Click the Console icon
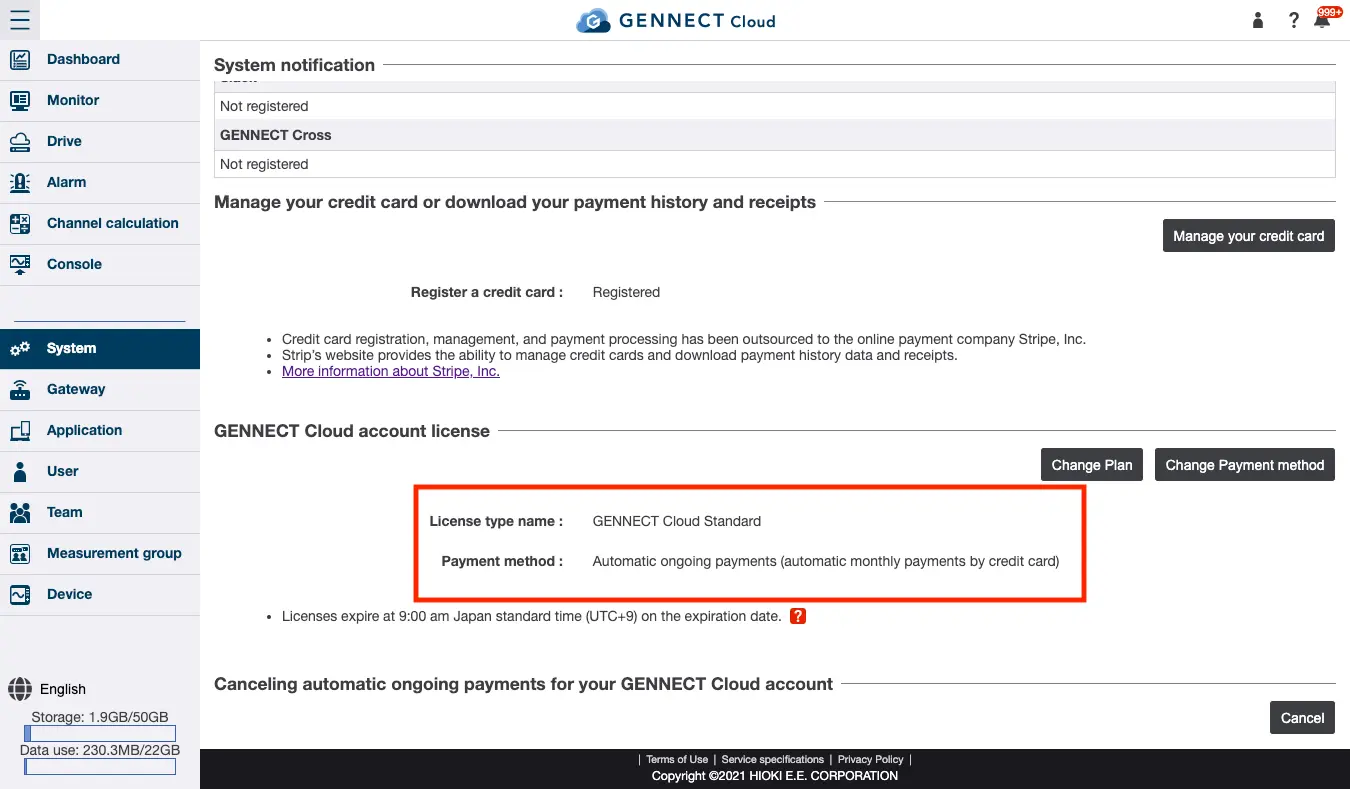This screenshot has width=1350, height=789. pos(20,265)
